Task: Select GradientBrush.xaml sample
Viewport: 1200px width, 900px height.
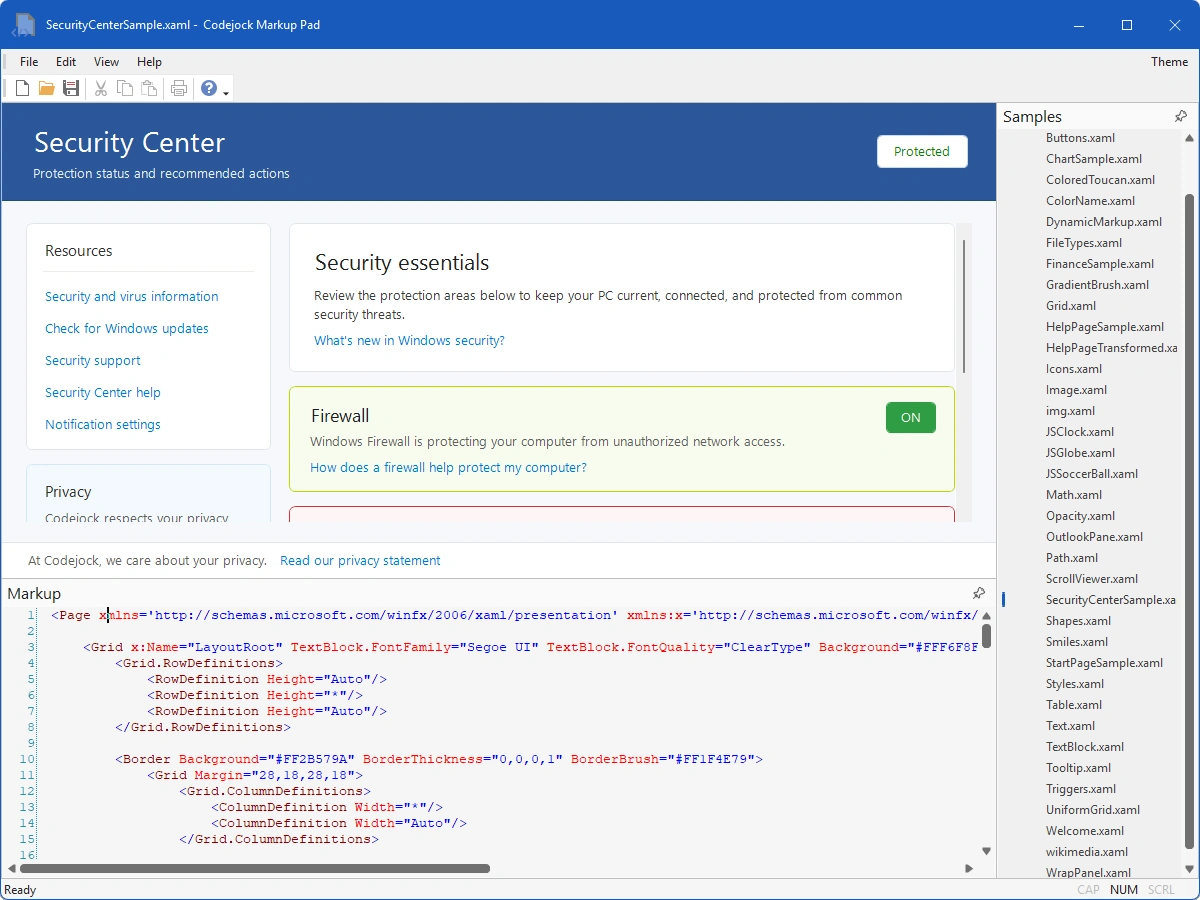Action: (1097, 285)
